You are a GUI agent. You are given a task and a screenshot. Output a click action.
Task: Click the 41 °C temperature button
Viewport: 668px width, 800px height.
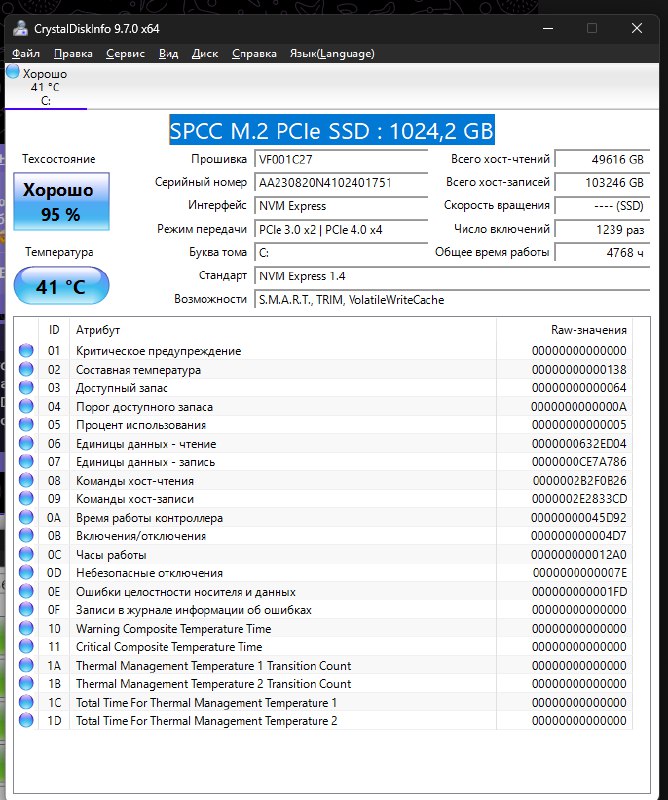coord(61,287)
